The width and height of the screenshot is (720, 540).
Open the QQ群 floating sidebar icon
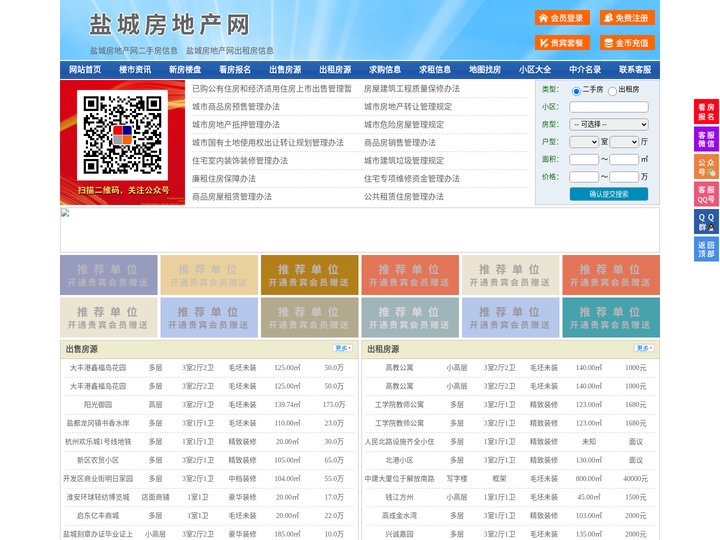(x=706, y=222)
